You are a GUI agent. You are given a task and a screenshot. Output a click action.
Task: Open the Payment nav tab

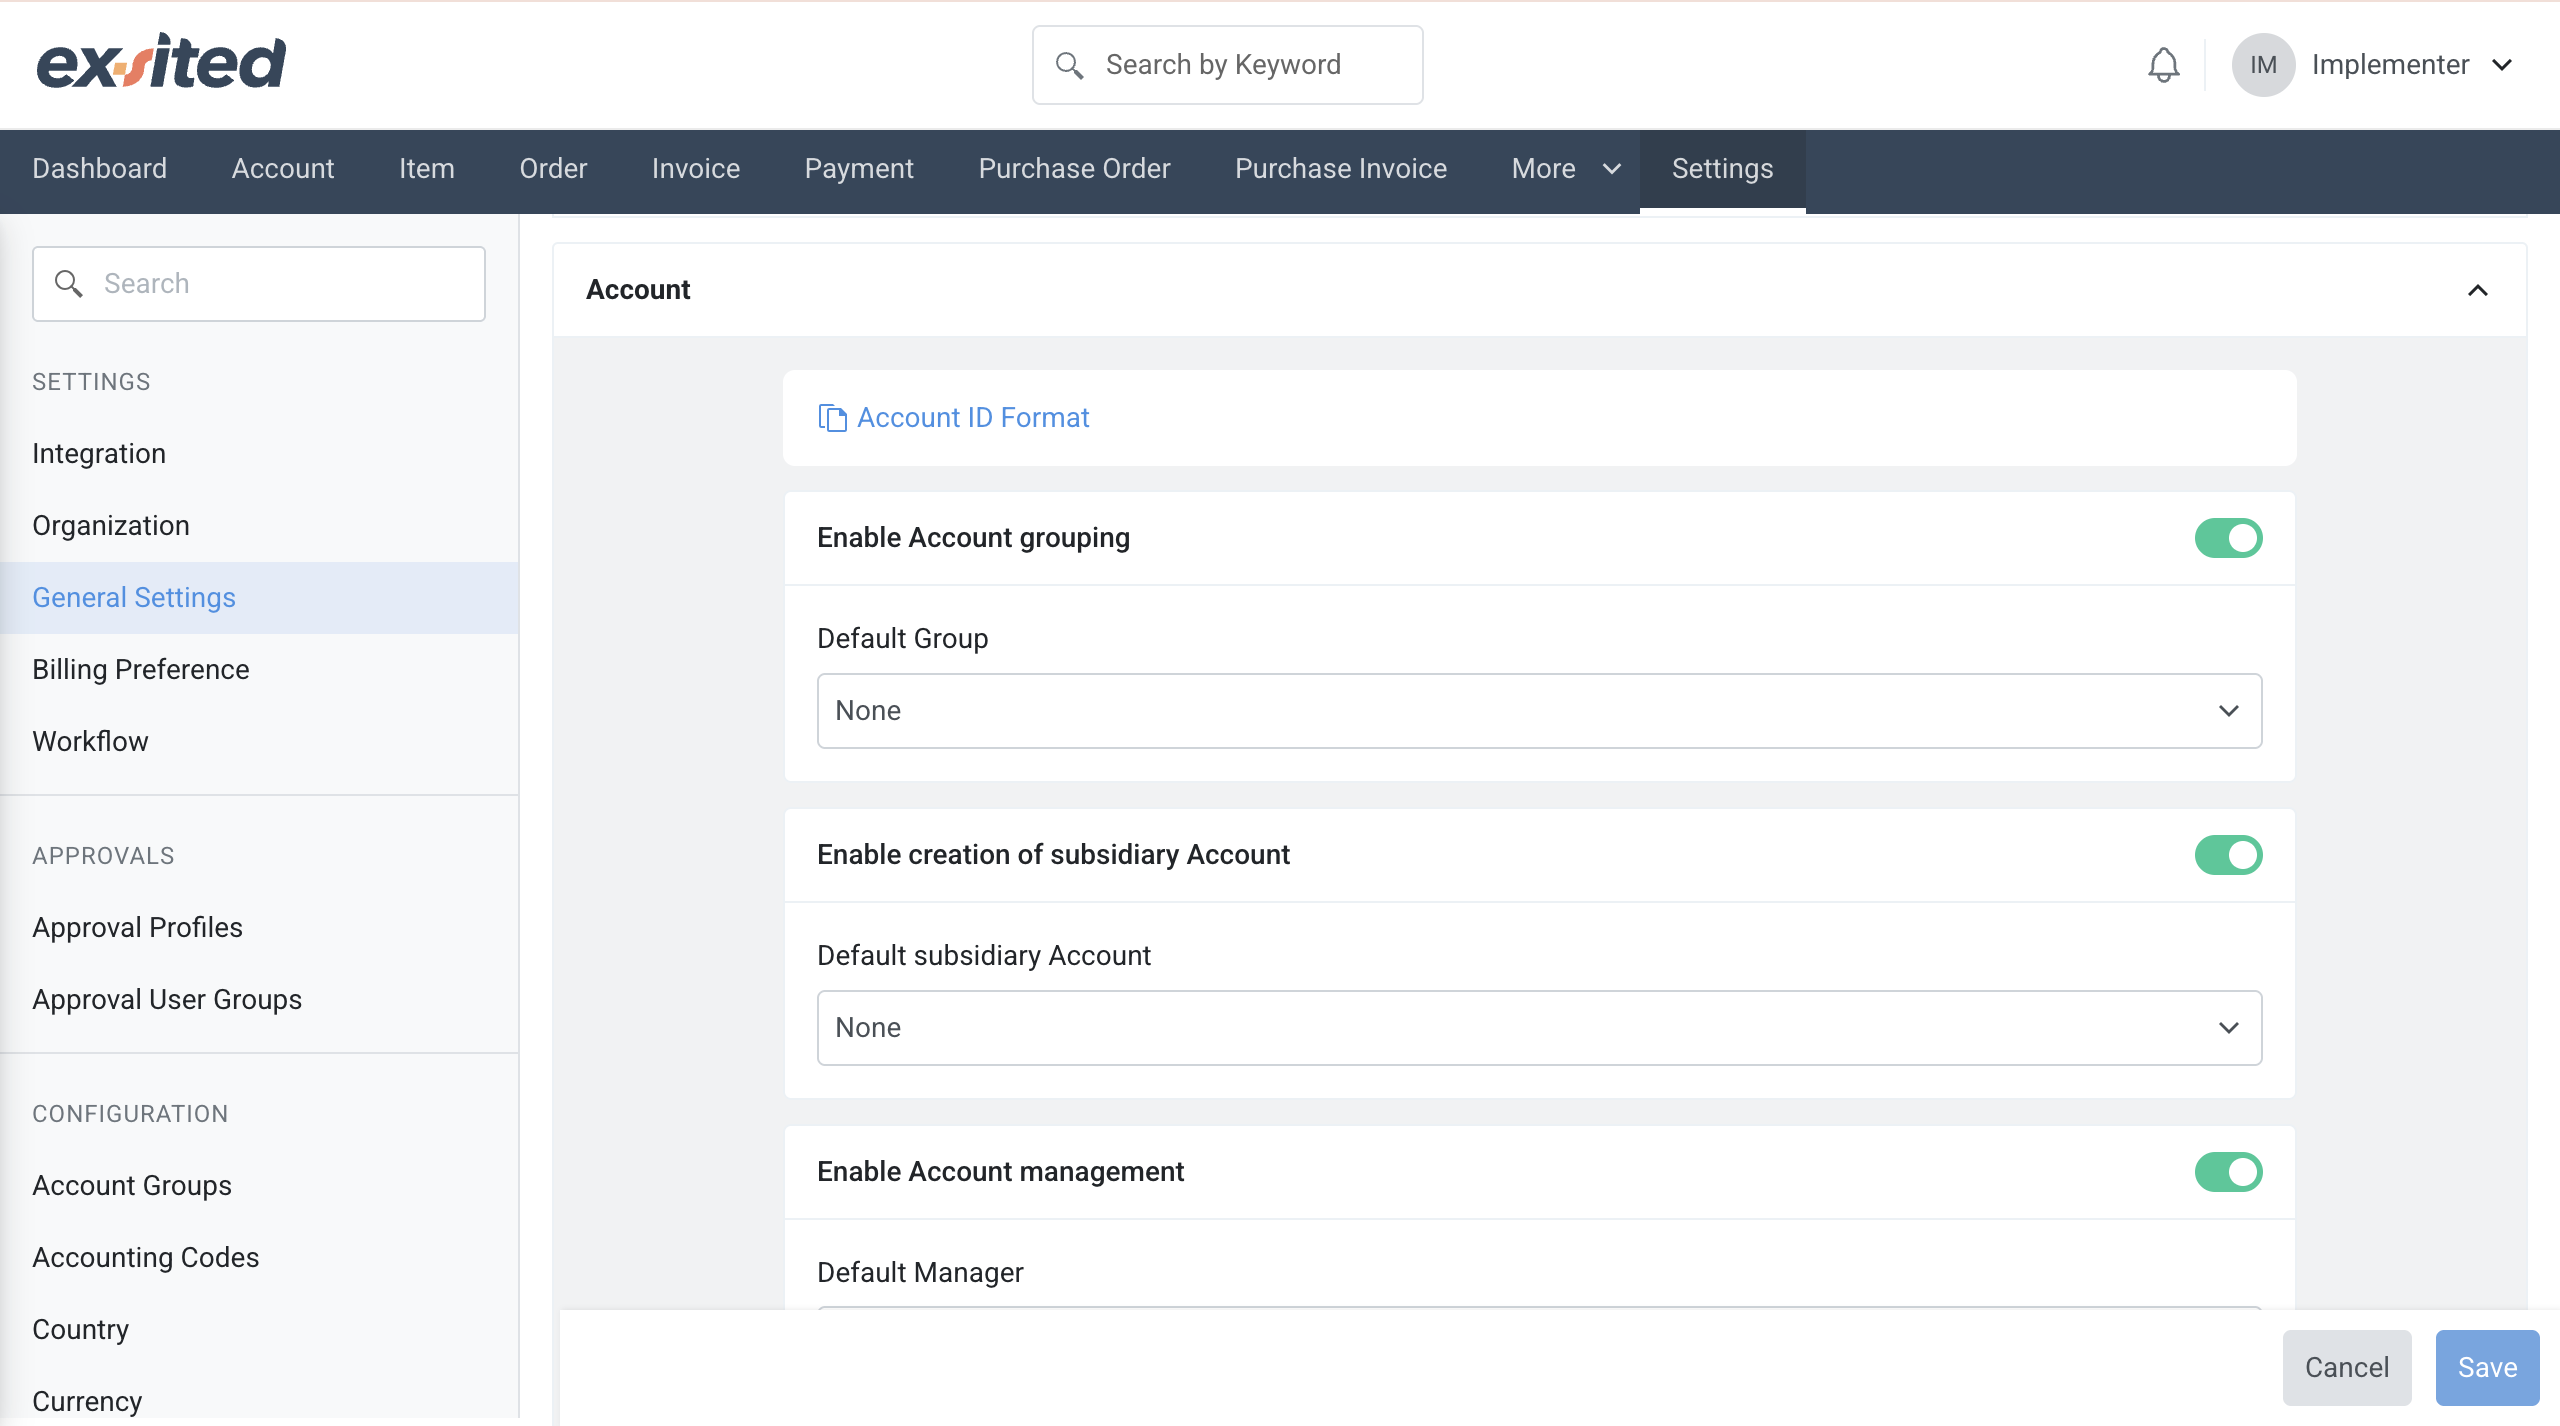pyautogui.click(x=859, y=169)
